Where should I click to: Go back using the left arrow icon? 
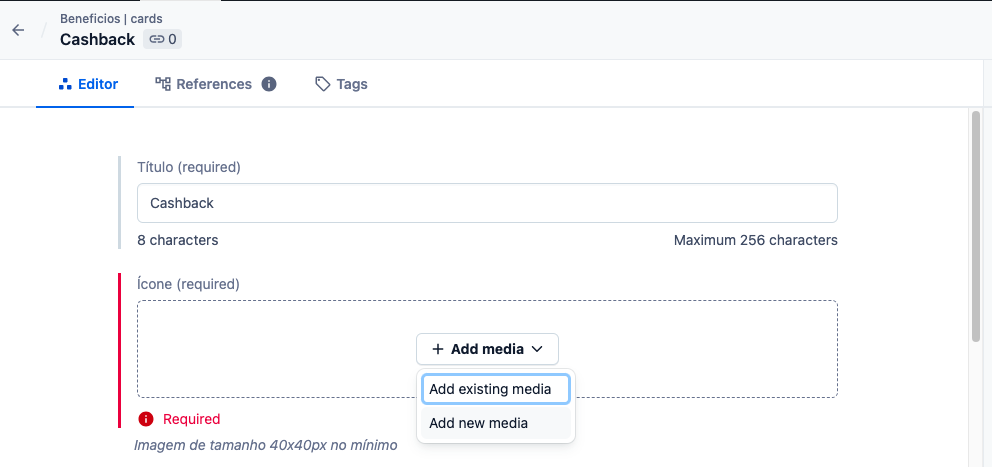point(18,30)
